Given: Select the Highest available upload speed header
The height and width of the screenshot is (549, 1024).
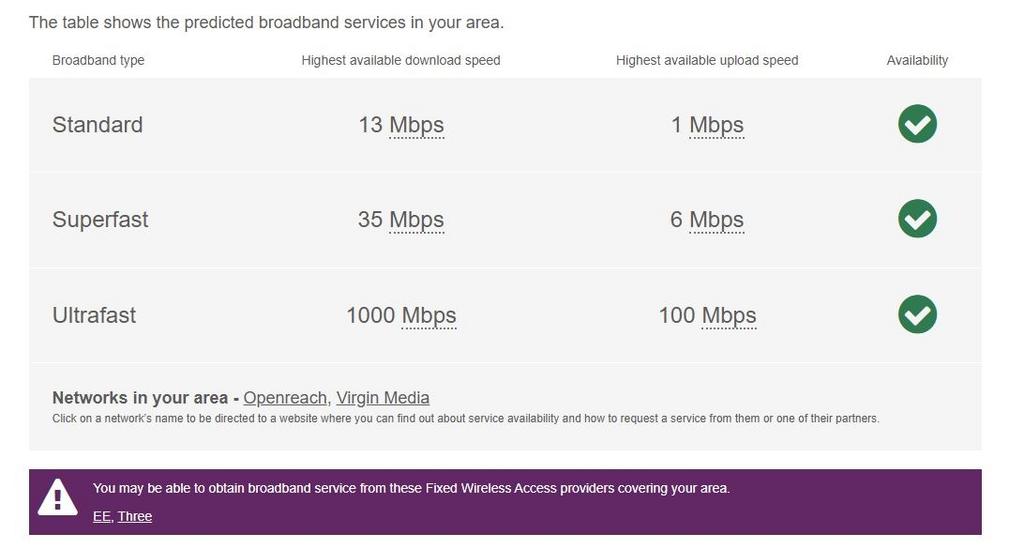Looking at the screenshot, I should click(707, 60).
